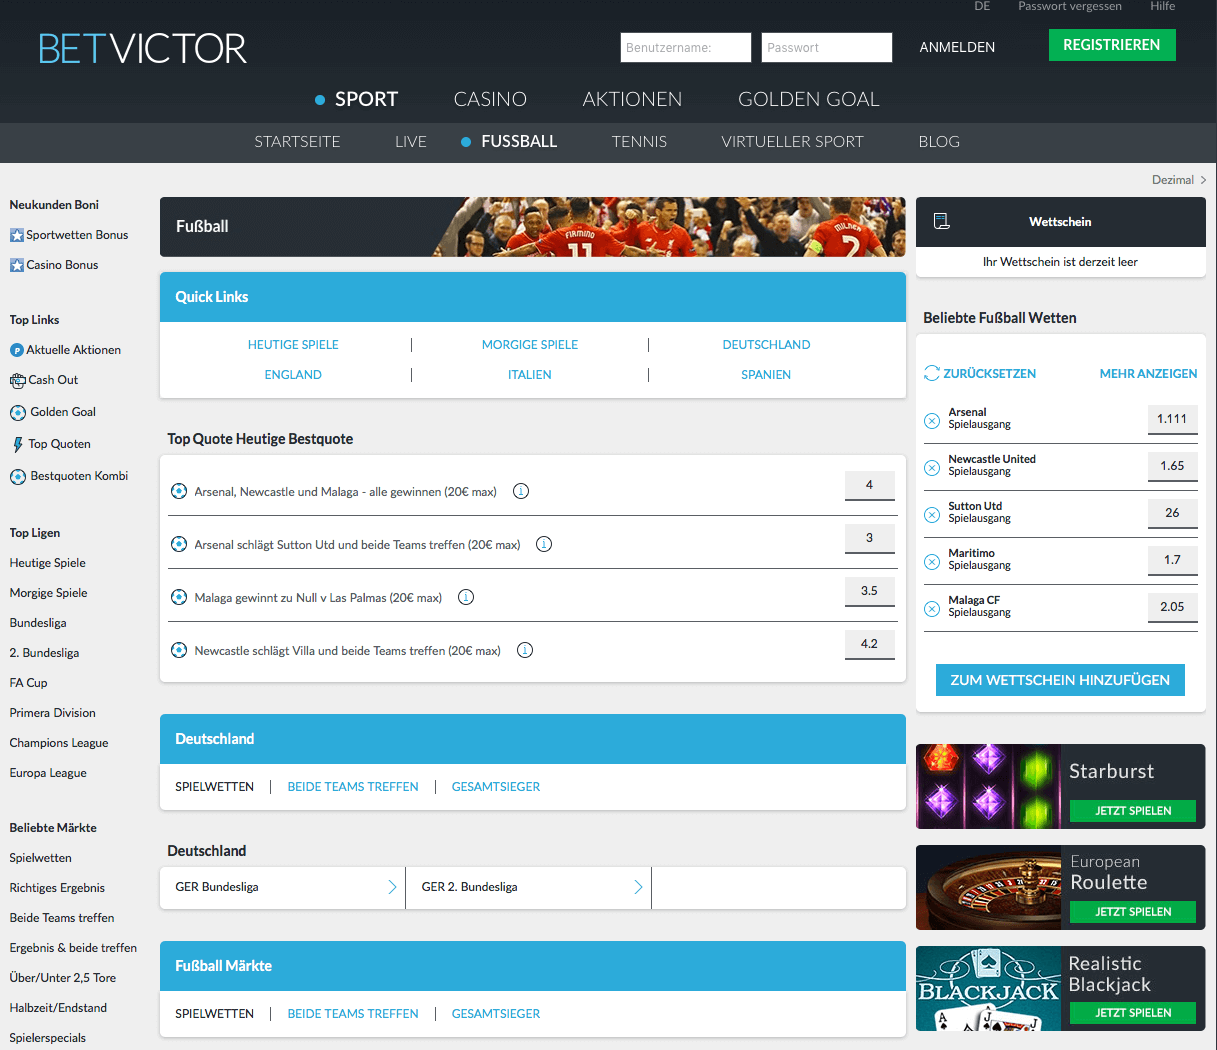Open info for Arsenal, Newcastle und Malaga bet
The image size is (1217, 1050).
(x=521, y=491)
